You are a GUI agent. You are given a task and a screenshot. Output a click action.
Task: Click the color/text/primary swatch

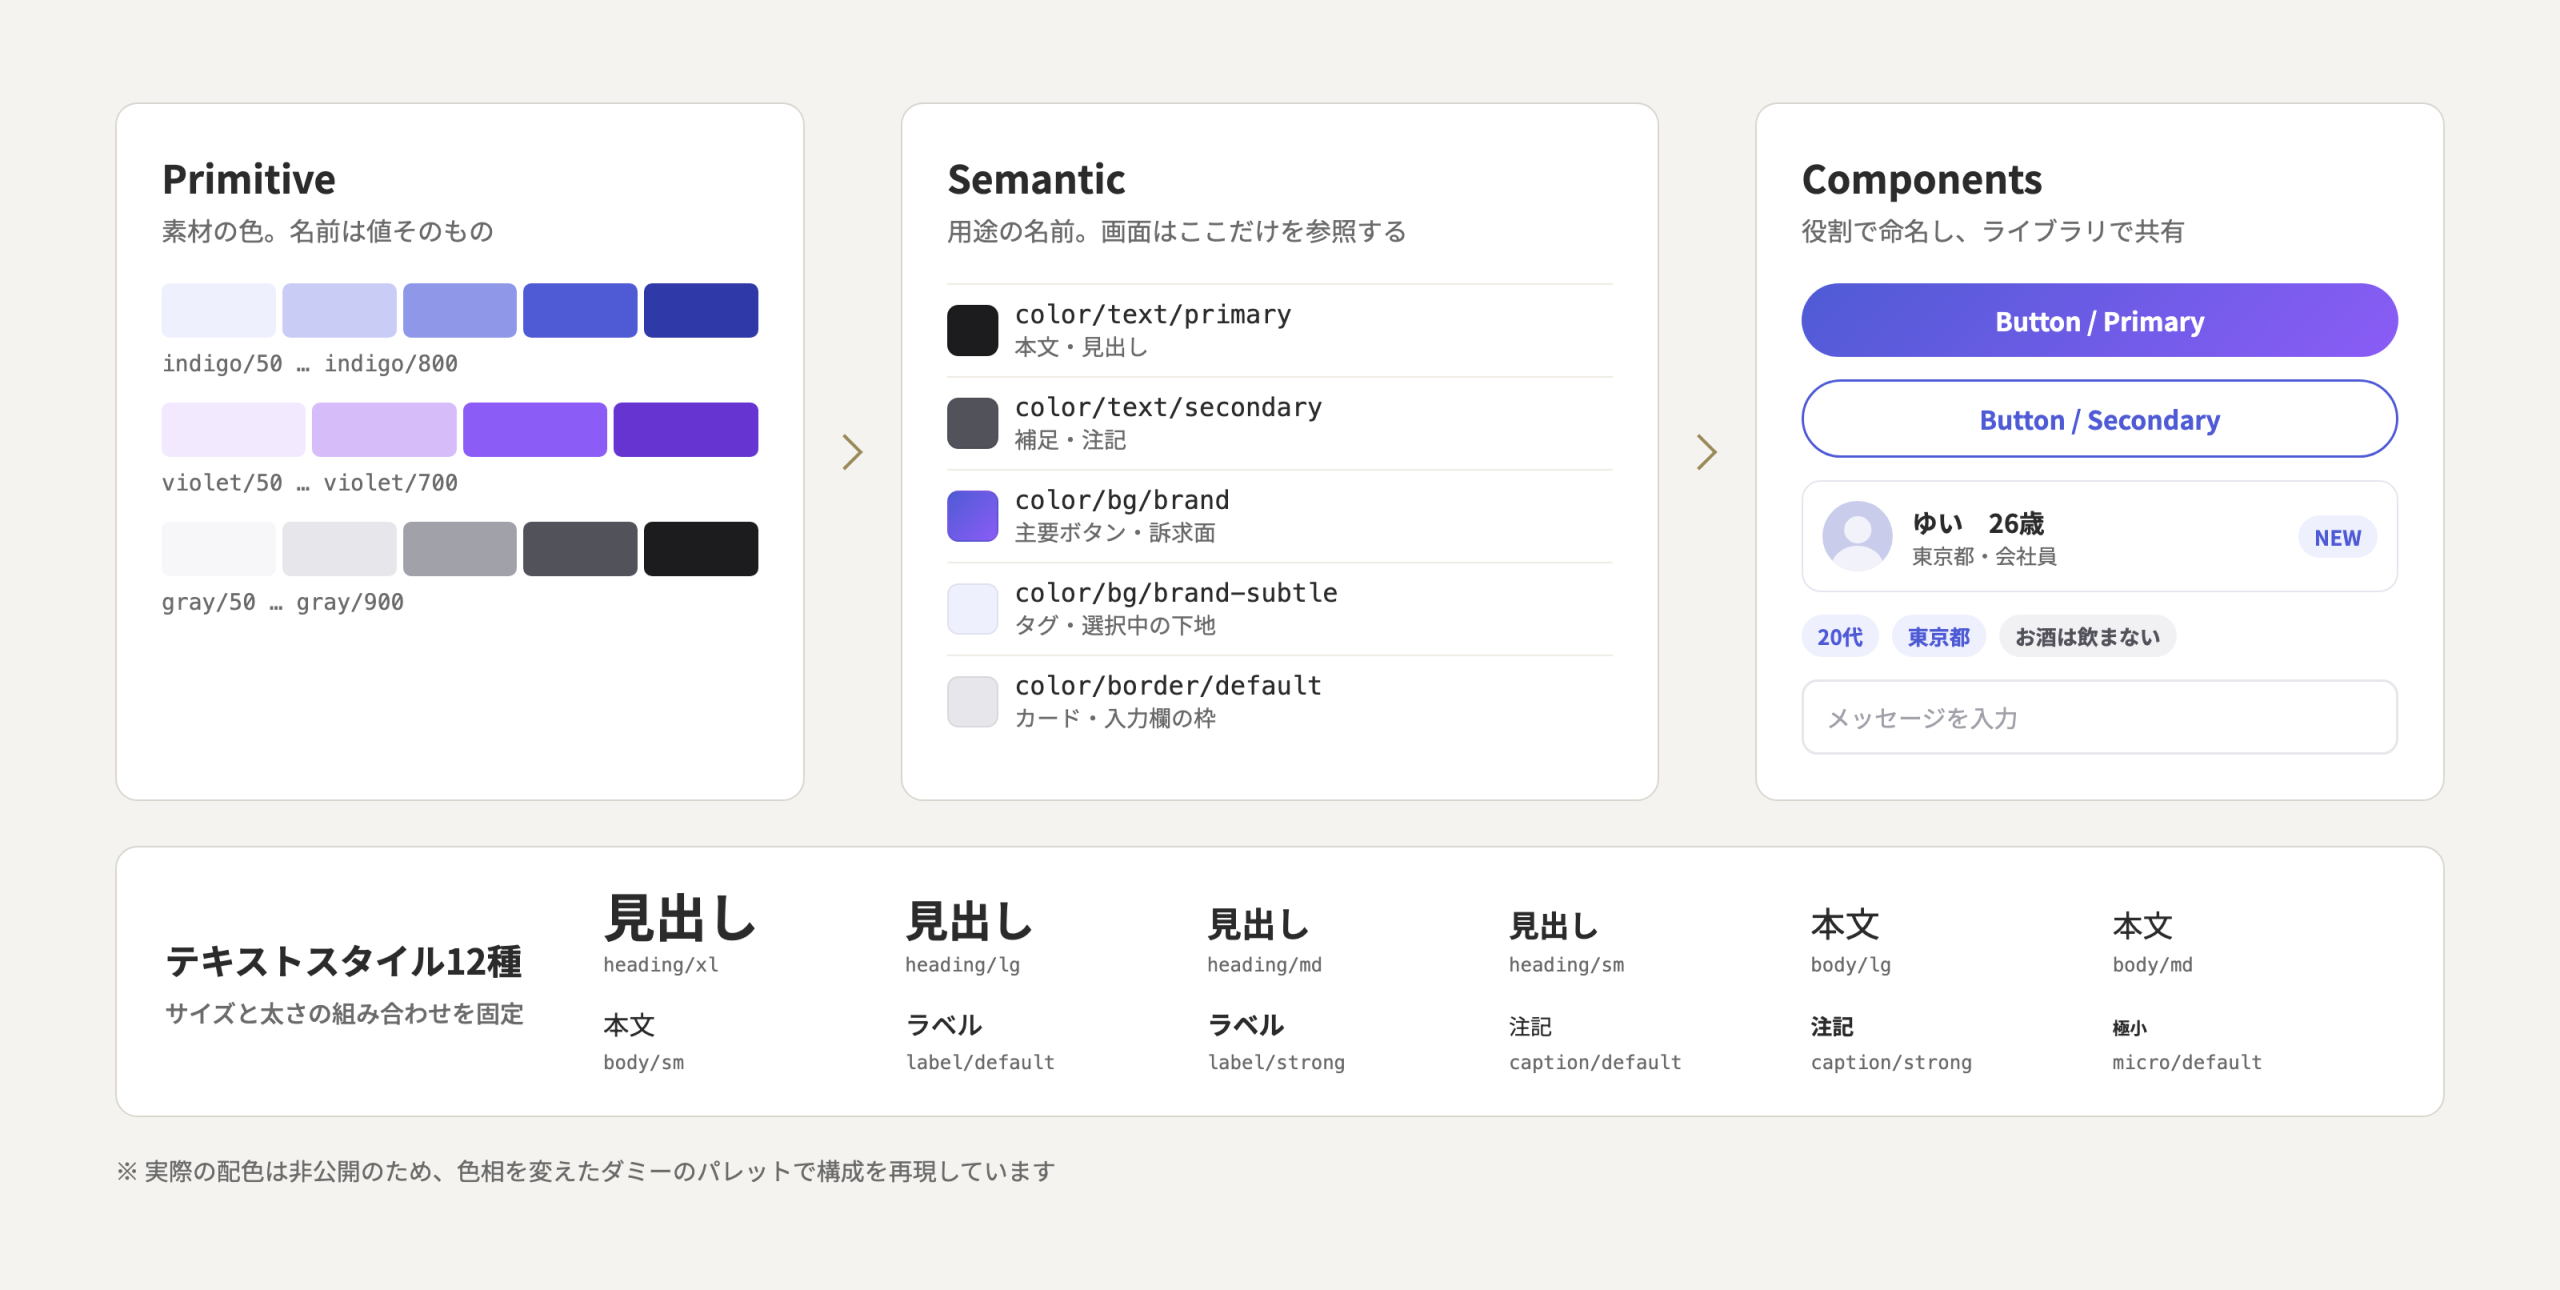coord(972,330)
